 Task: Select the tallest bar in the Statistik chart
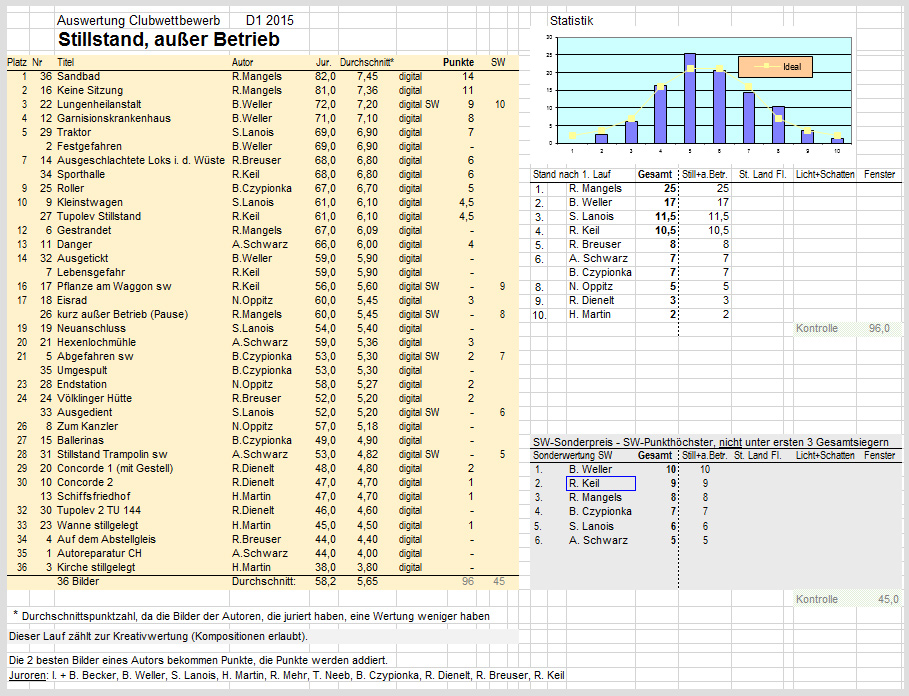point(690,98)
